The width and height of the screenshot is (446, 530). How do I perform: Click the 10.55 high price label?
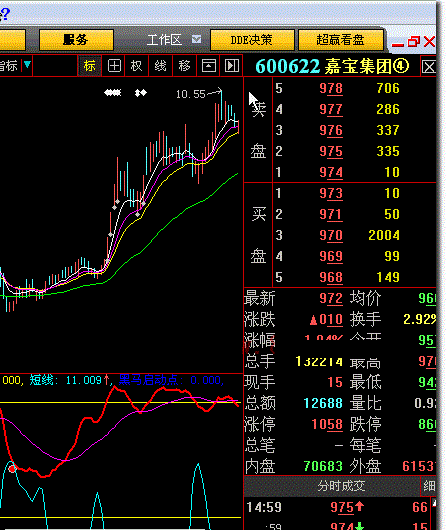click(x=190, y=94)
